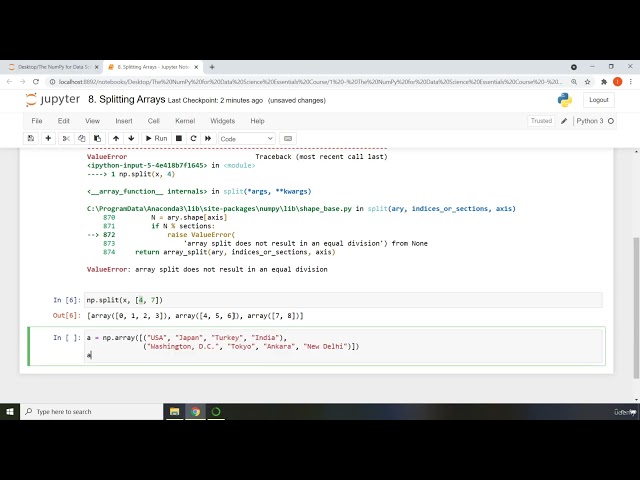The image size is (640, 480).
Task: Open the Help menu
Action: click(257, 121)
